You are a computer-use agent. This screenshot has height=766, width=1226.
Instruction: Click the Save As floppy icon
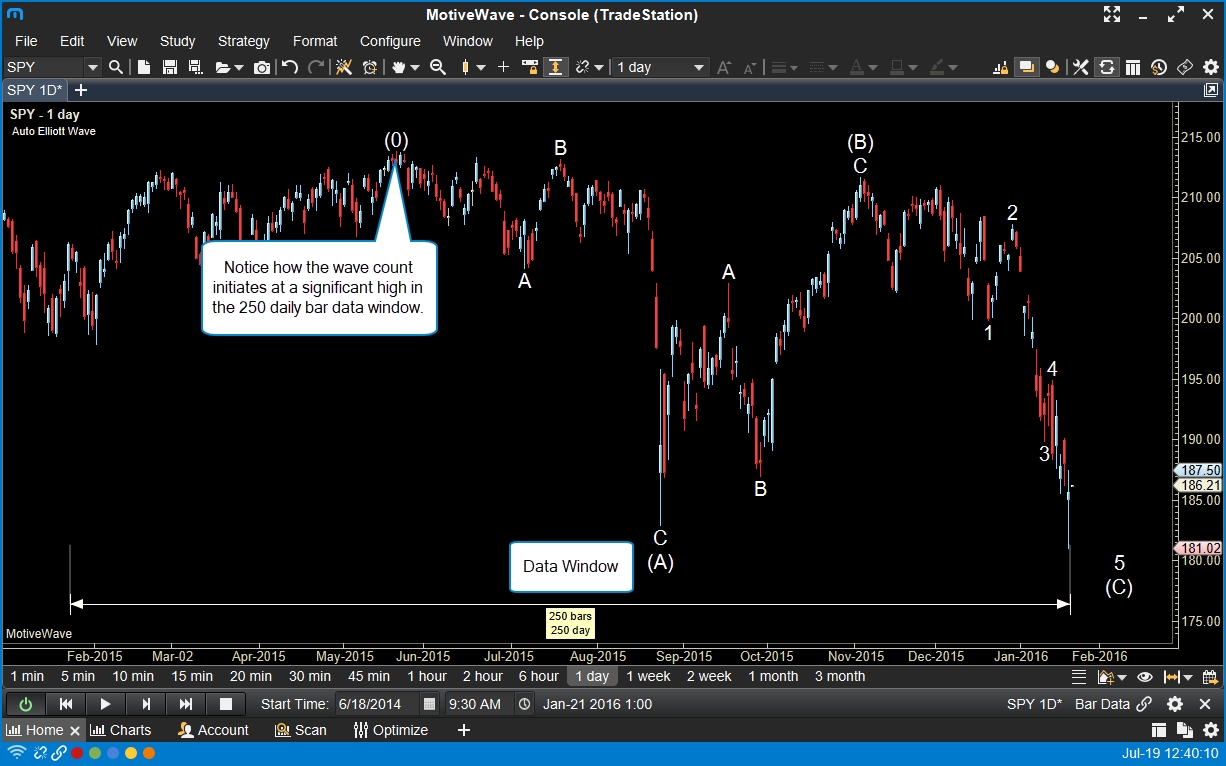click(195, 67)
